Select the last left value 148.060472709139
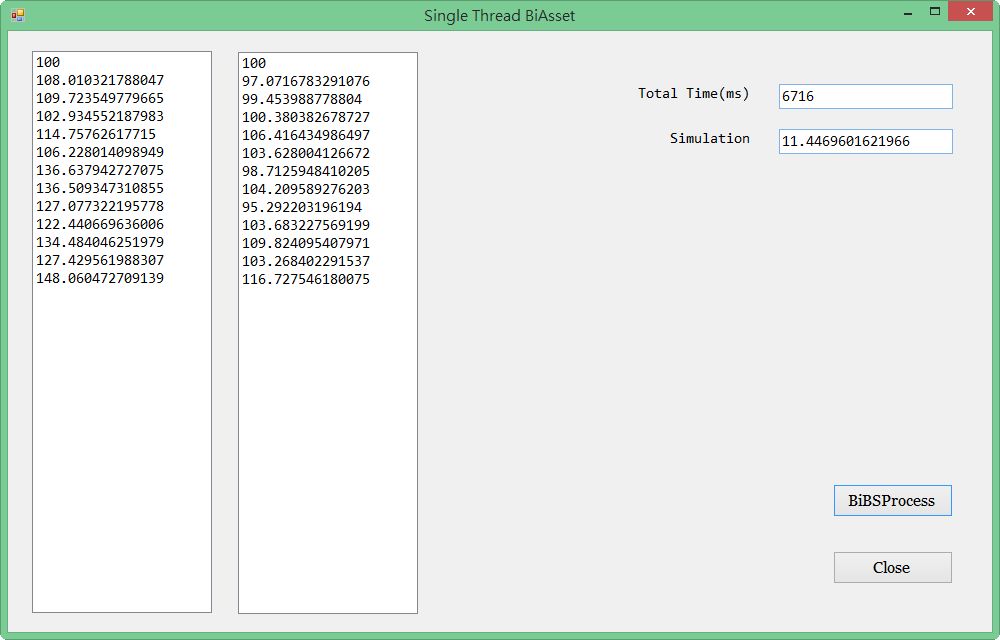The image size is (1000, 640). tap(100, 278)
